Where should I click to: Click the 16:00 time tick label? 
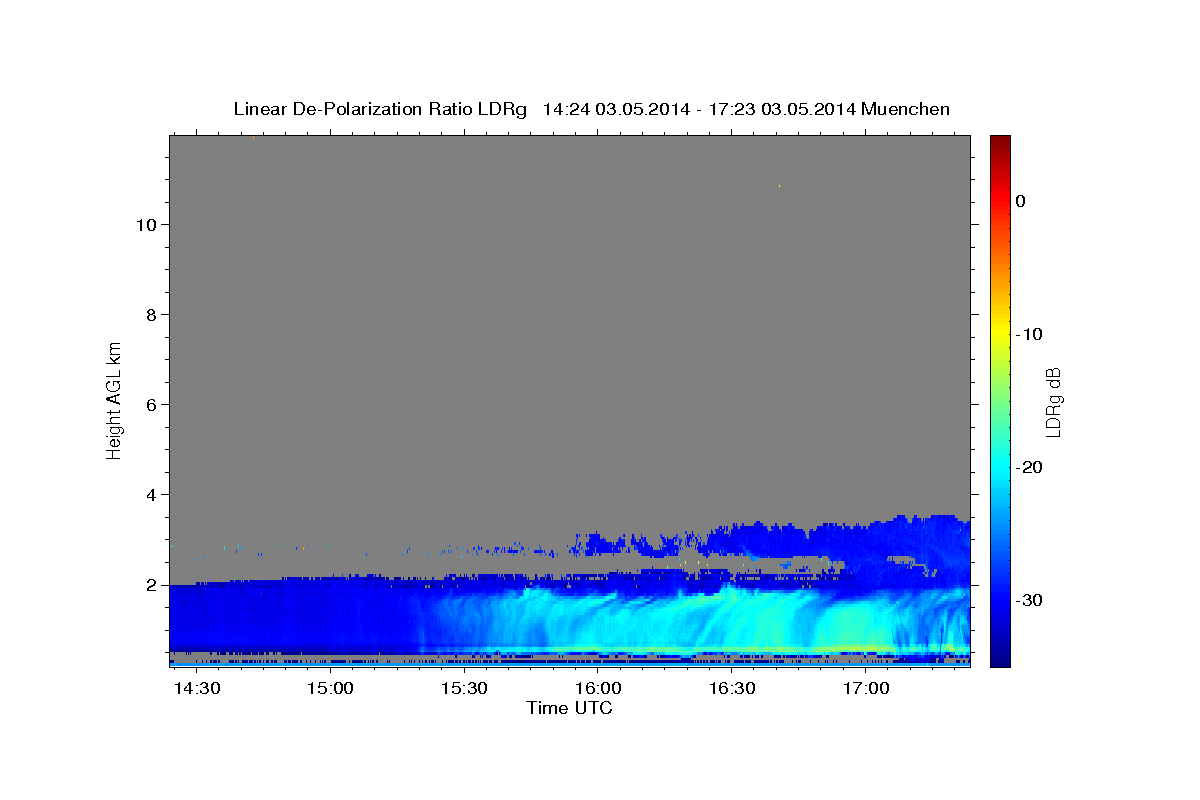[x=598, y=689]
